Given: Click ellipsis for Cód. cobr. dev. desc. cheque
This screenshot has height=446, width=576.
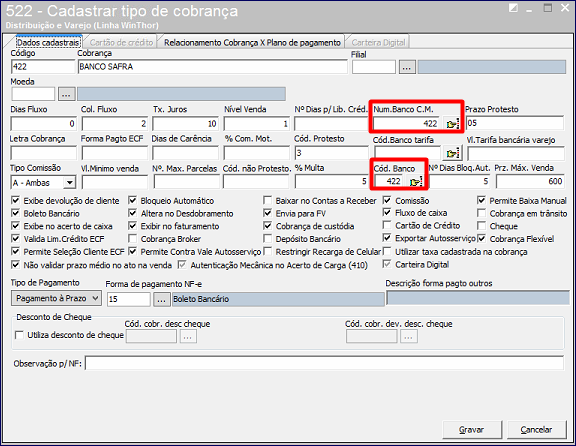Looking at the screenshot, I should tap(408, 336).
